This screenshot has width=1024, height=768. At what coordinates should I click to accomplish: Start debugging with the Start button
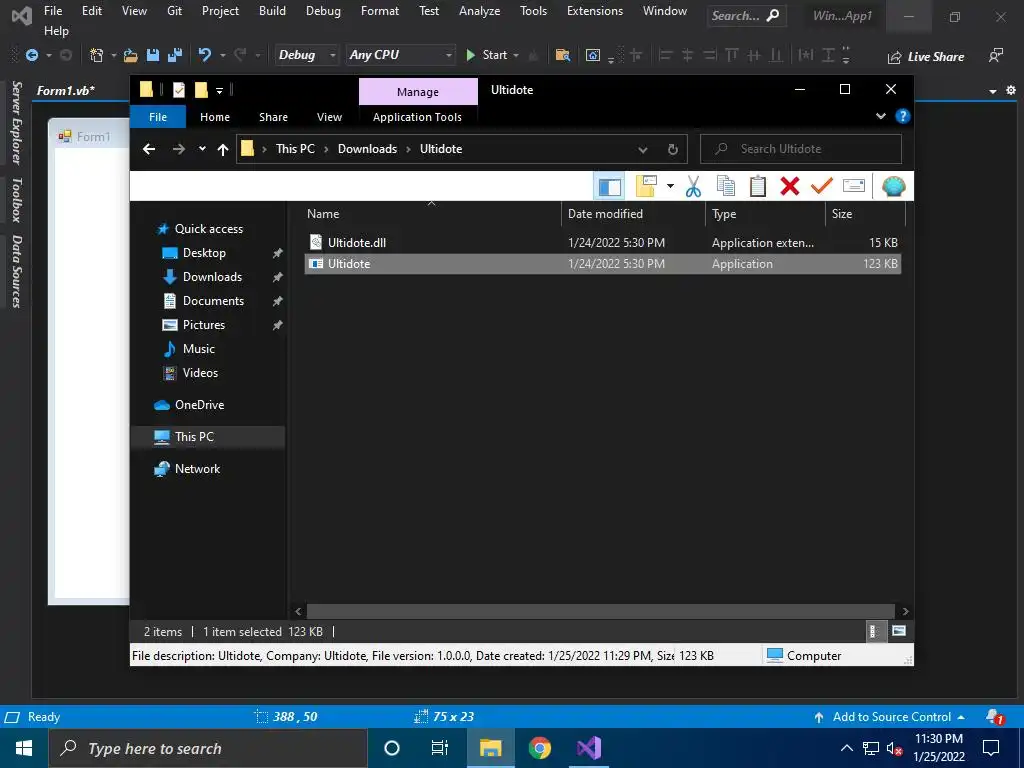(487, 55)
